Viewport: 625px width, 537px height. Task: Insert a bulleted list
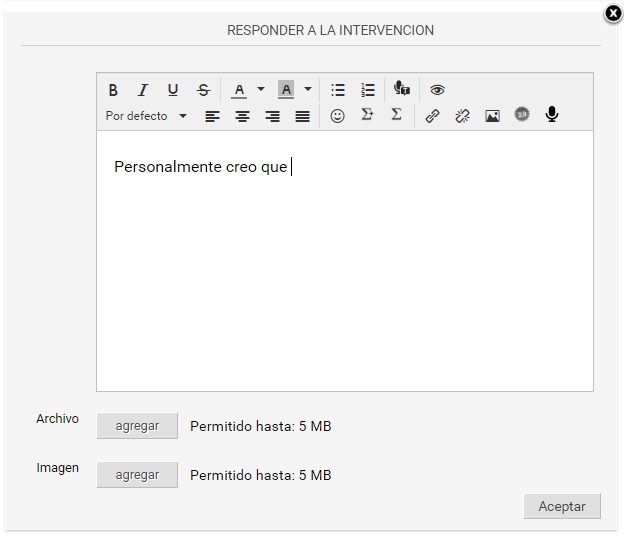point(338,90)
